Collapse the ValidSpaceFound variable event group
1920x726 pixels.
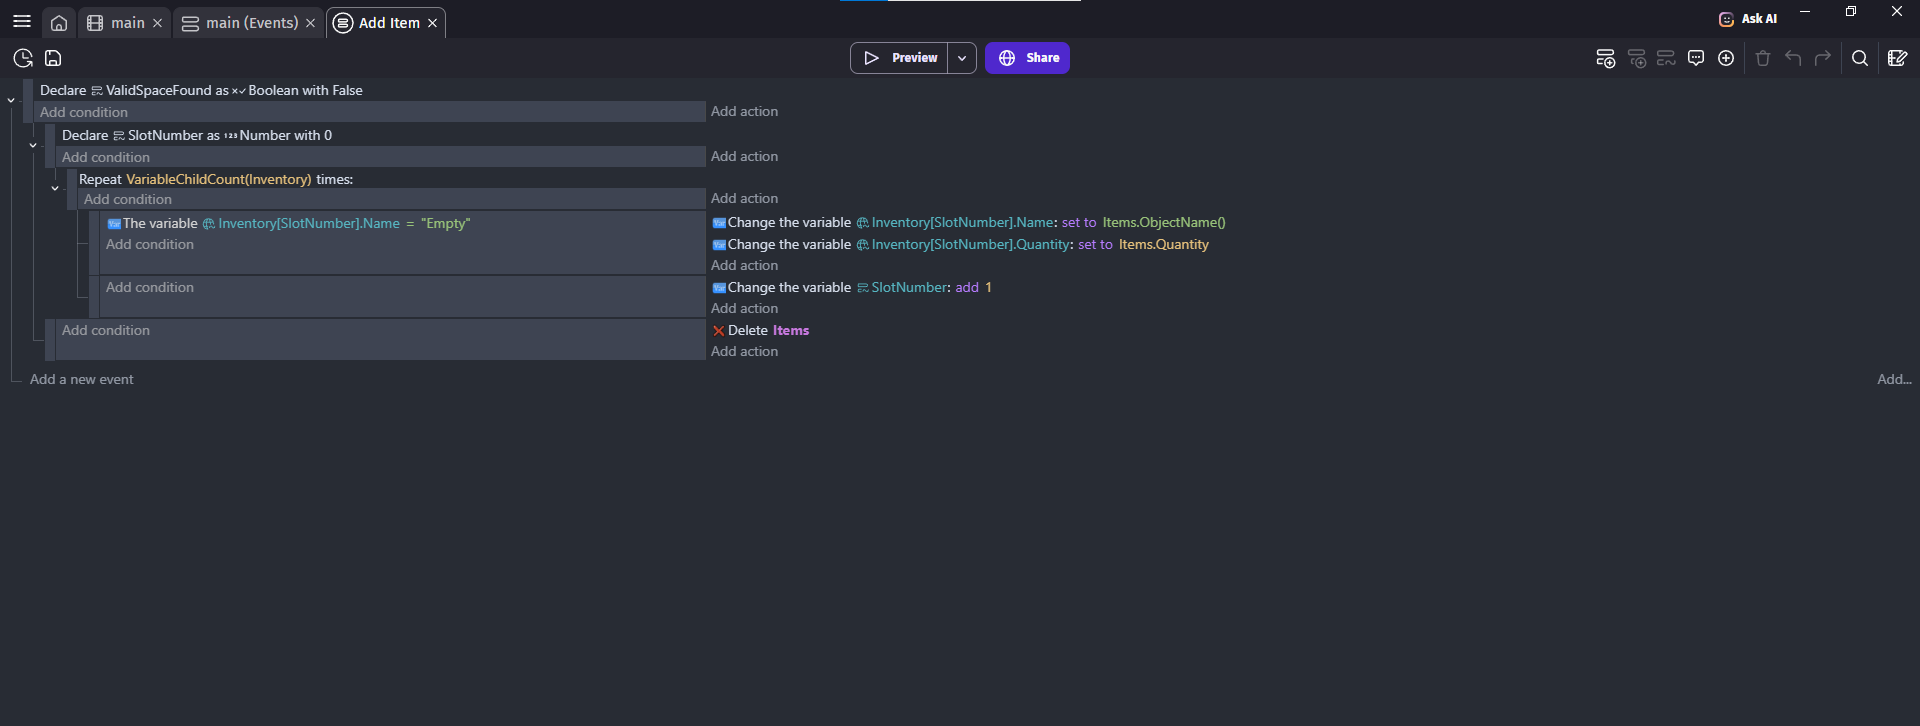(x=11, y=100)
